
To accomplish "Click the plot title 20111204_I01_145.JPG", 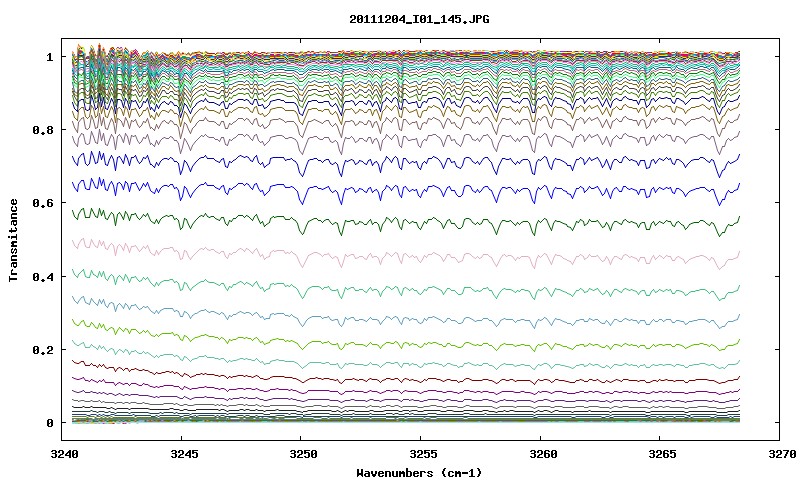I will (x=419, y=19).
